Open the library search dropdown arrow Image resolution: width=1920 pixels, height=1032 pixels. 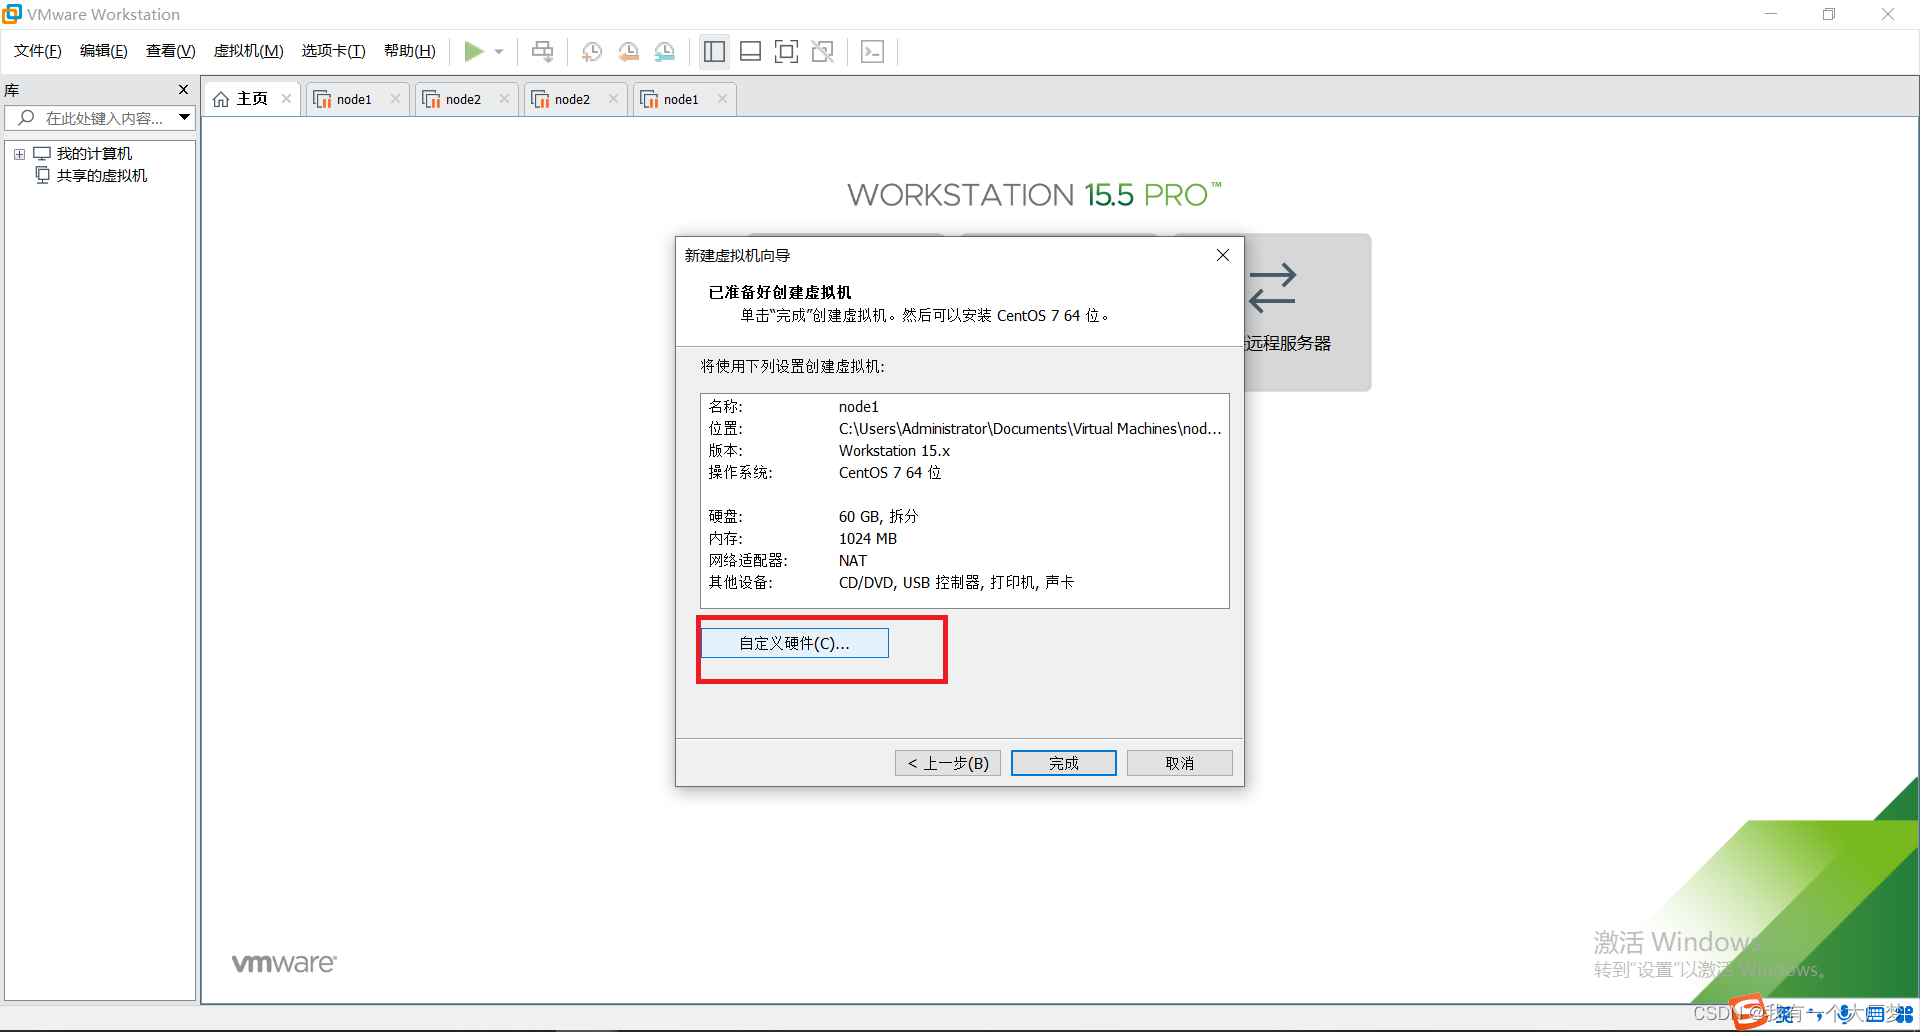pyautogui.click(x=185, y=118)
